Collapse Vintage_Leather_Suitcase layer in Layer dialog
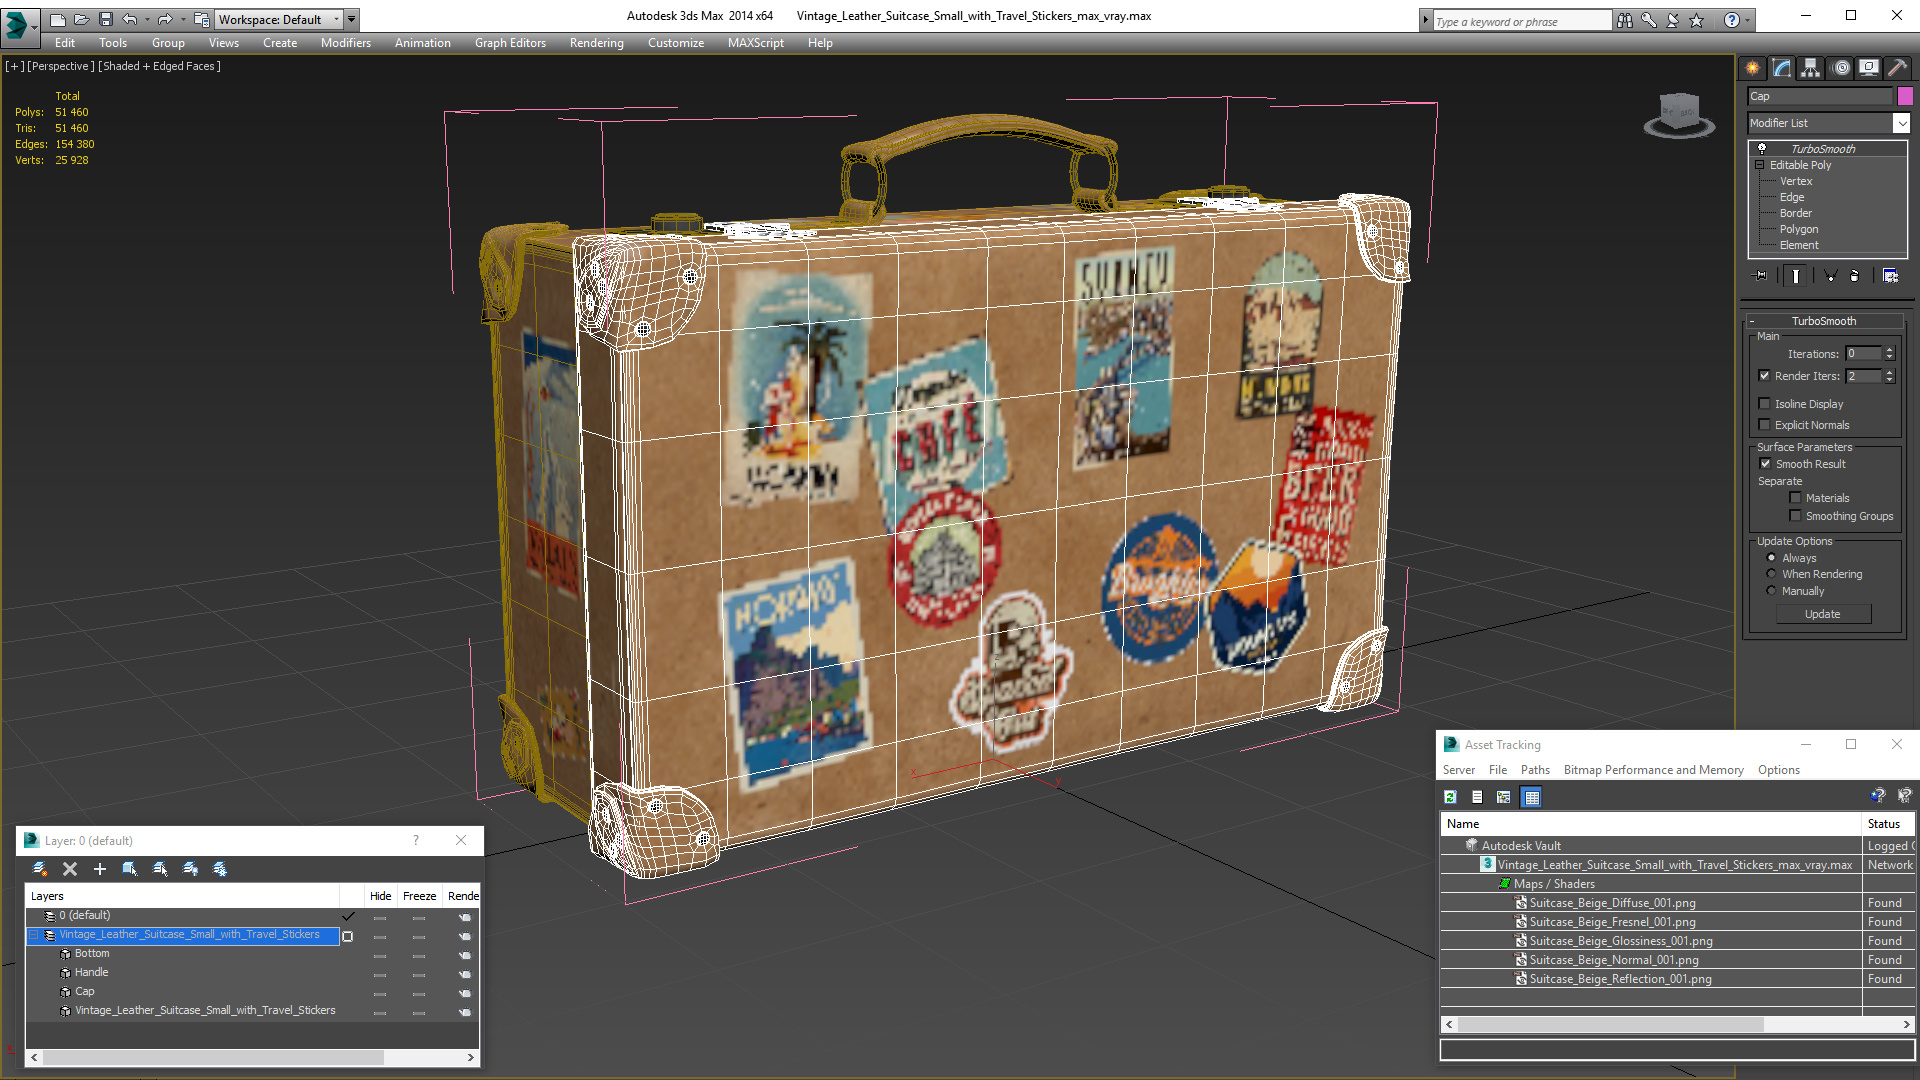This screenshot has height=1080, width=1920. [x=34, y=935]
